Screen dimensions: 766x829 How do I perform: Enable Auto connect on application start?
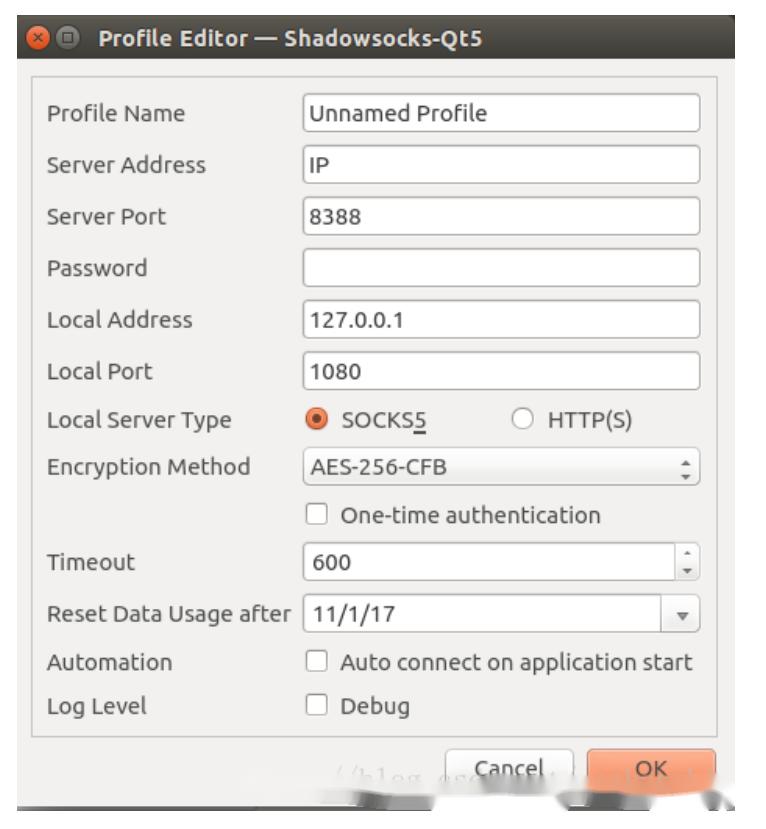316,662
